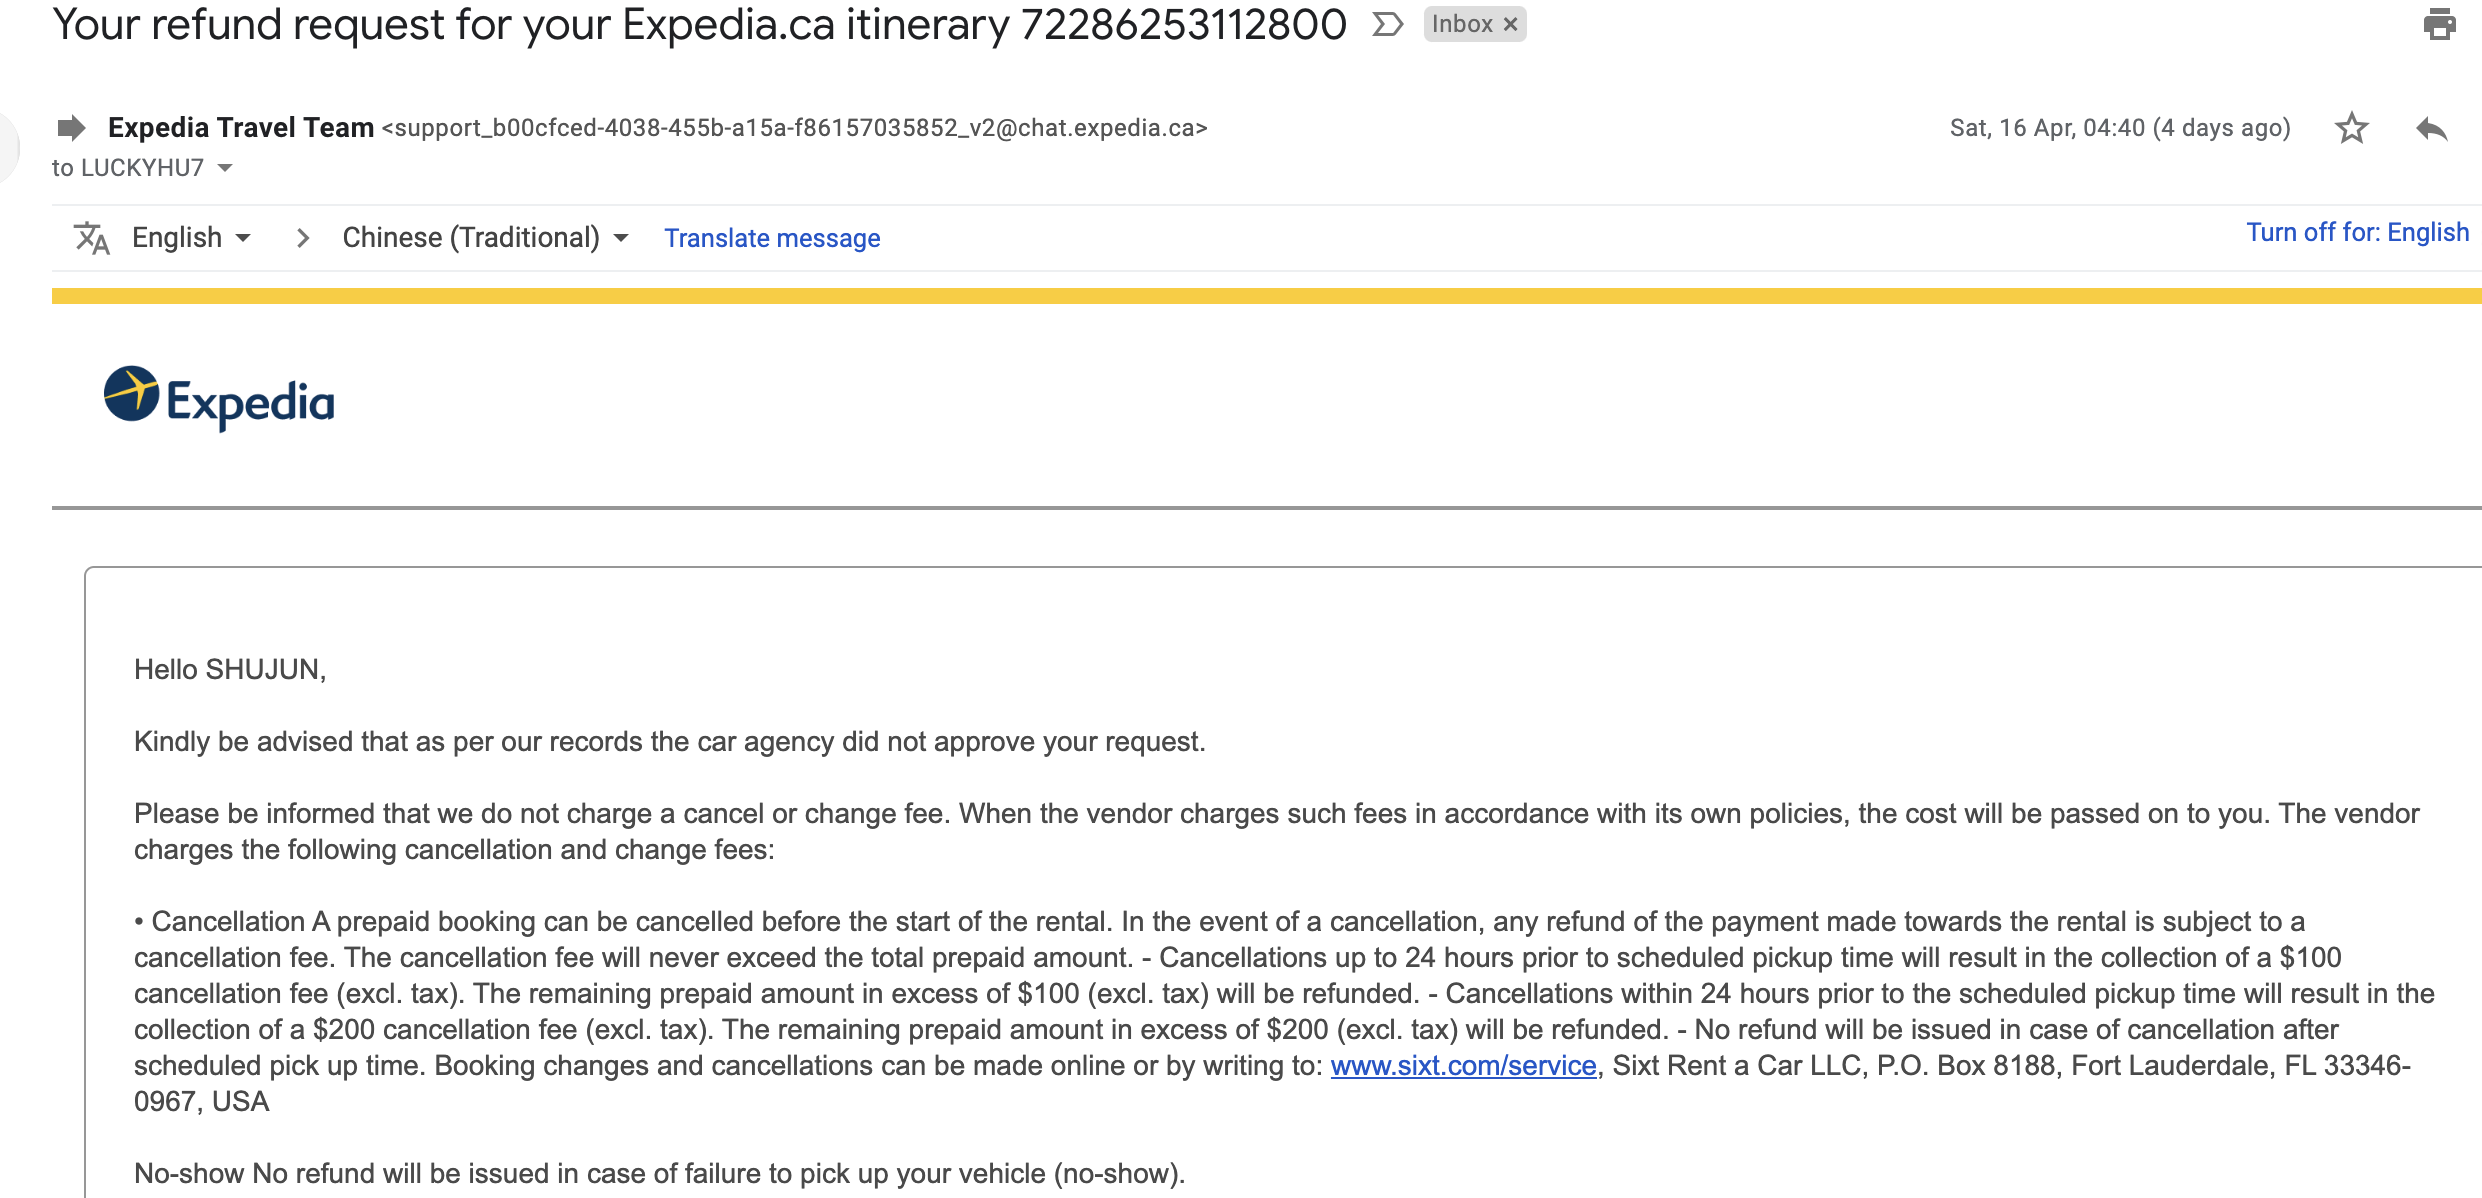Click the translate languages icon
This screenshot has height=1198, width=2482.
(92, 237)
